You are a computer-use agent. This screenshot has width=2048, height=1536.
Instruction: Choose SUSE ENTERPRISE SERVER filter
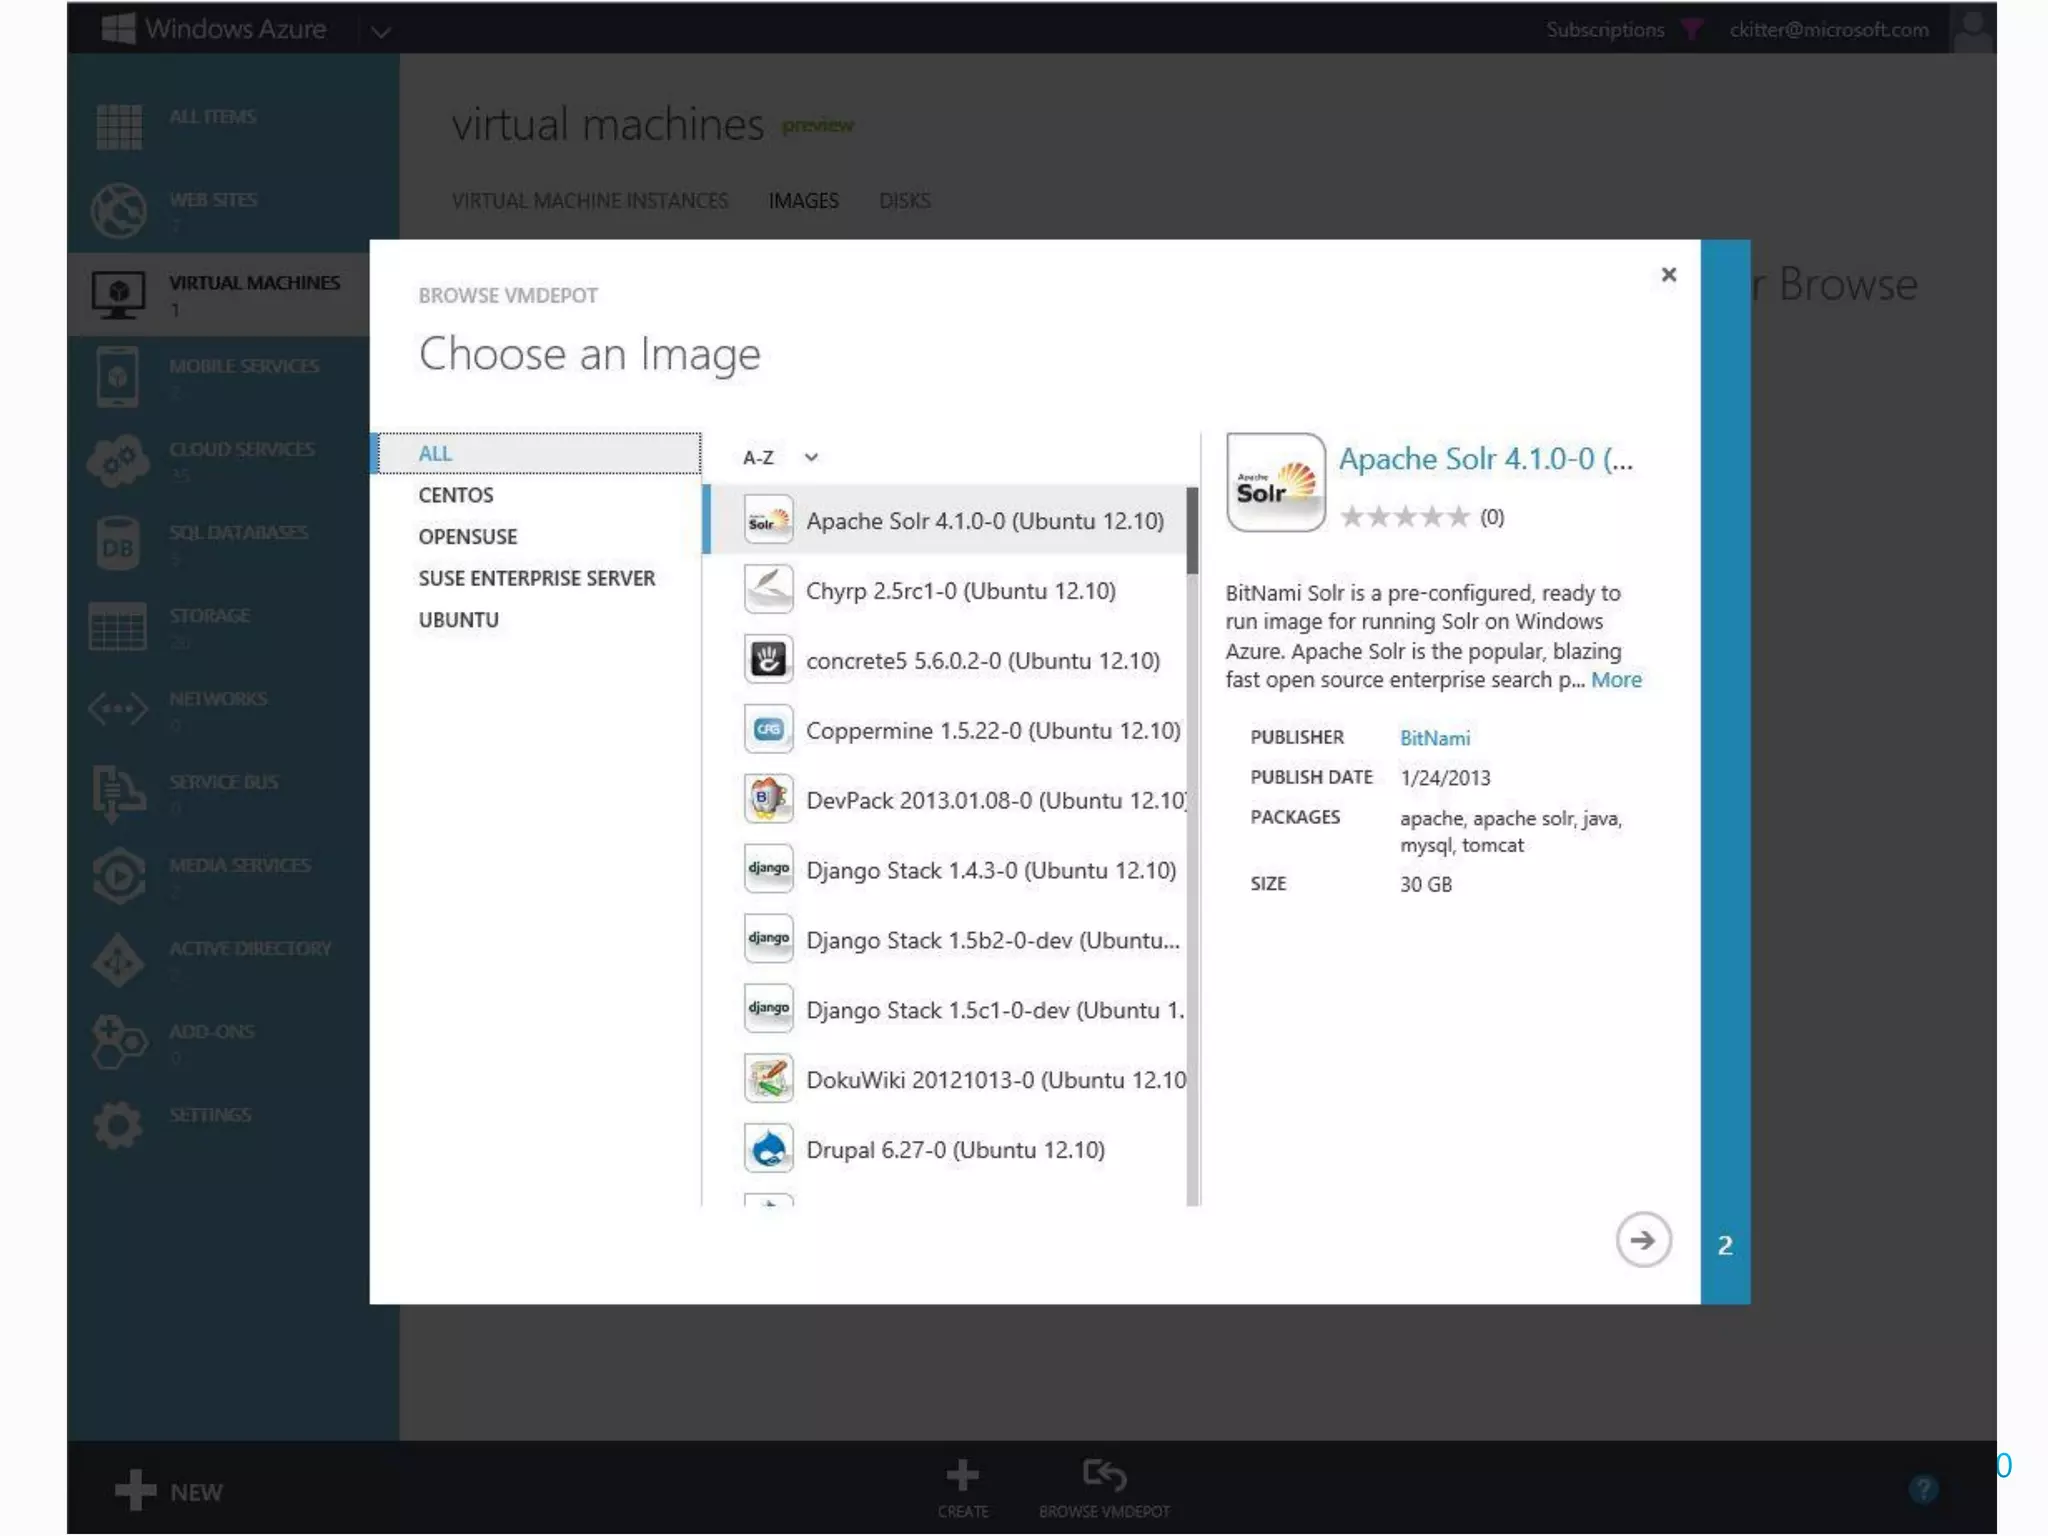[x=536, y=578]
